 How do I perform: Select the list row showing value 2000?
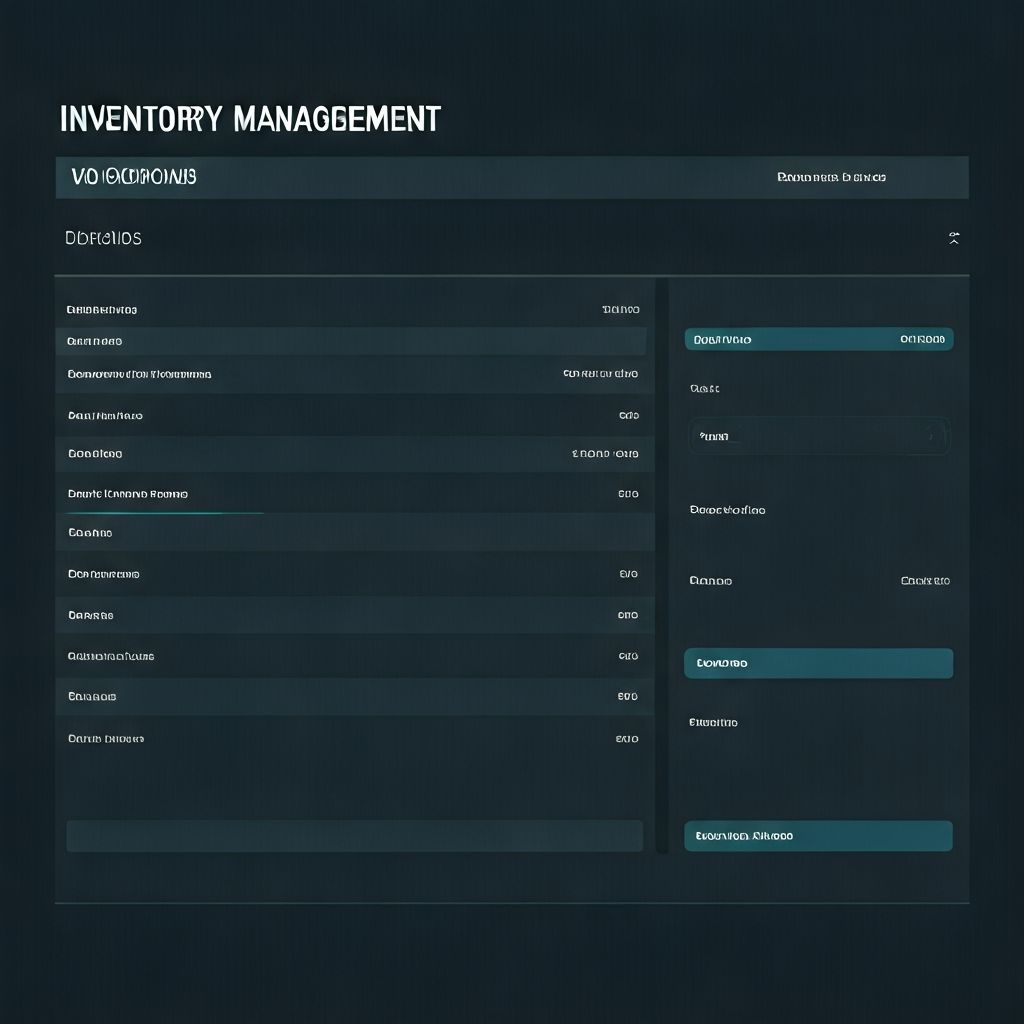click(354, 453)
